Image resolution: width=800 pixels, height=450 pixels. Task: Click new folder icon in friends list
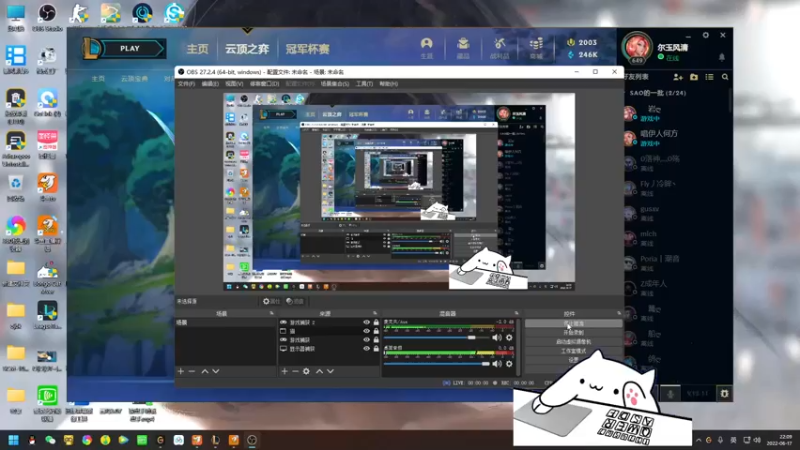694,77
